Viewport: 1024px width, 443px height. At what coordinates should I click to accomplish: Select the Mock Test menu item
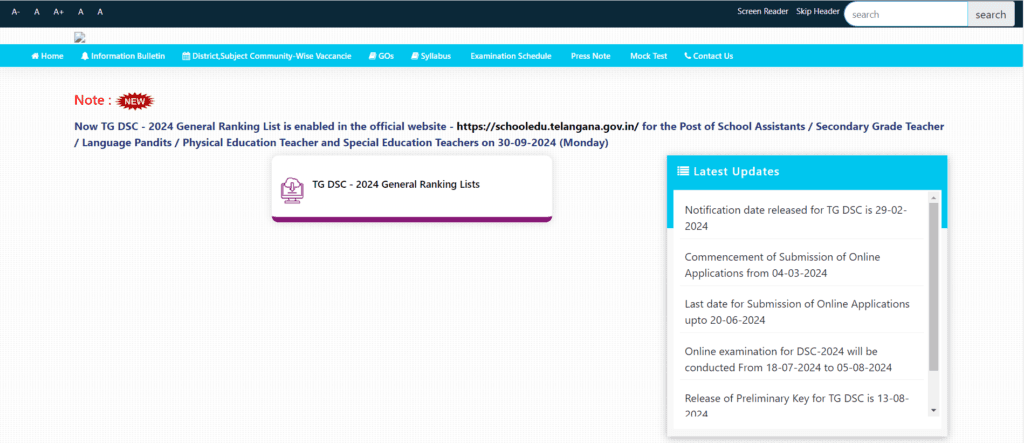point(648,56)
